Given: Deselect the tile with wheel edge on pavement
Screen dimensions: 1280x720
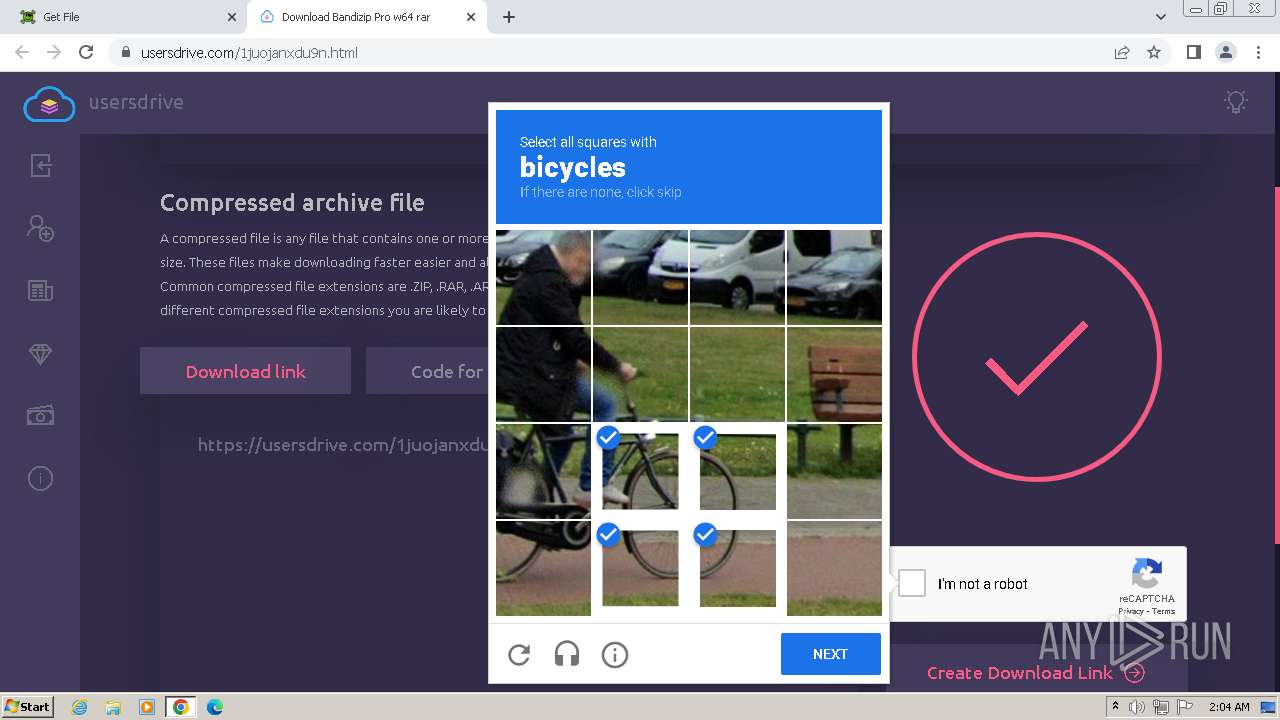Looking at the screenshot, I should pos(737,568).
